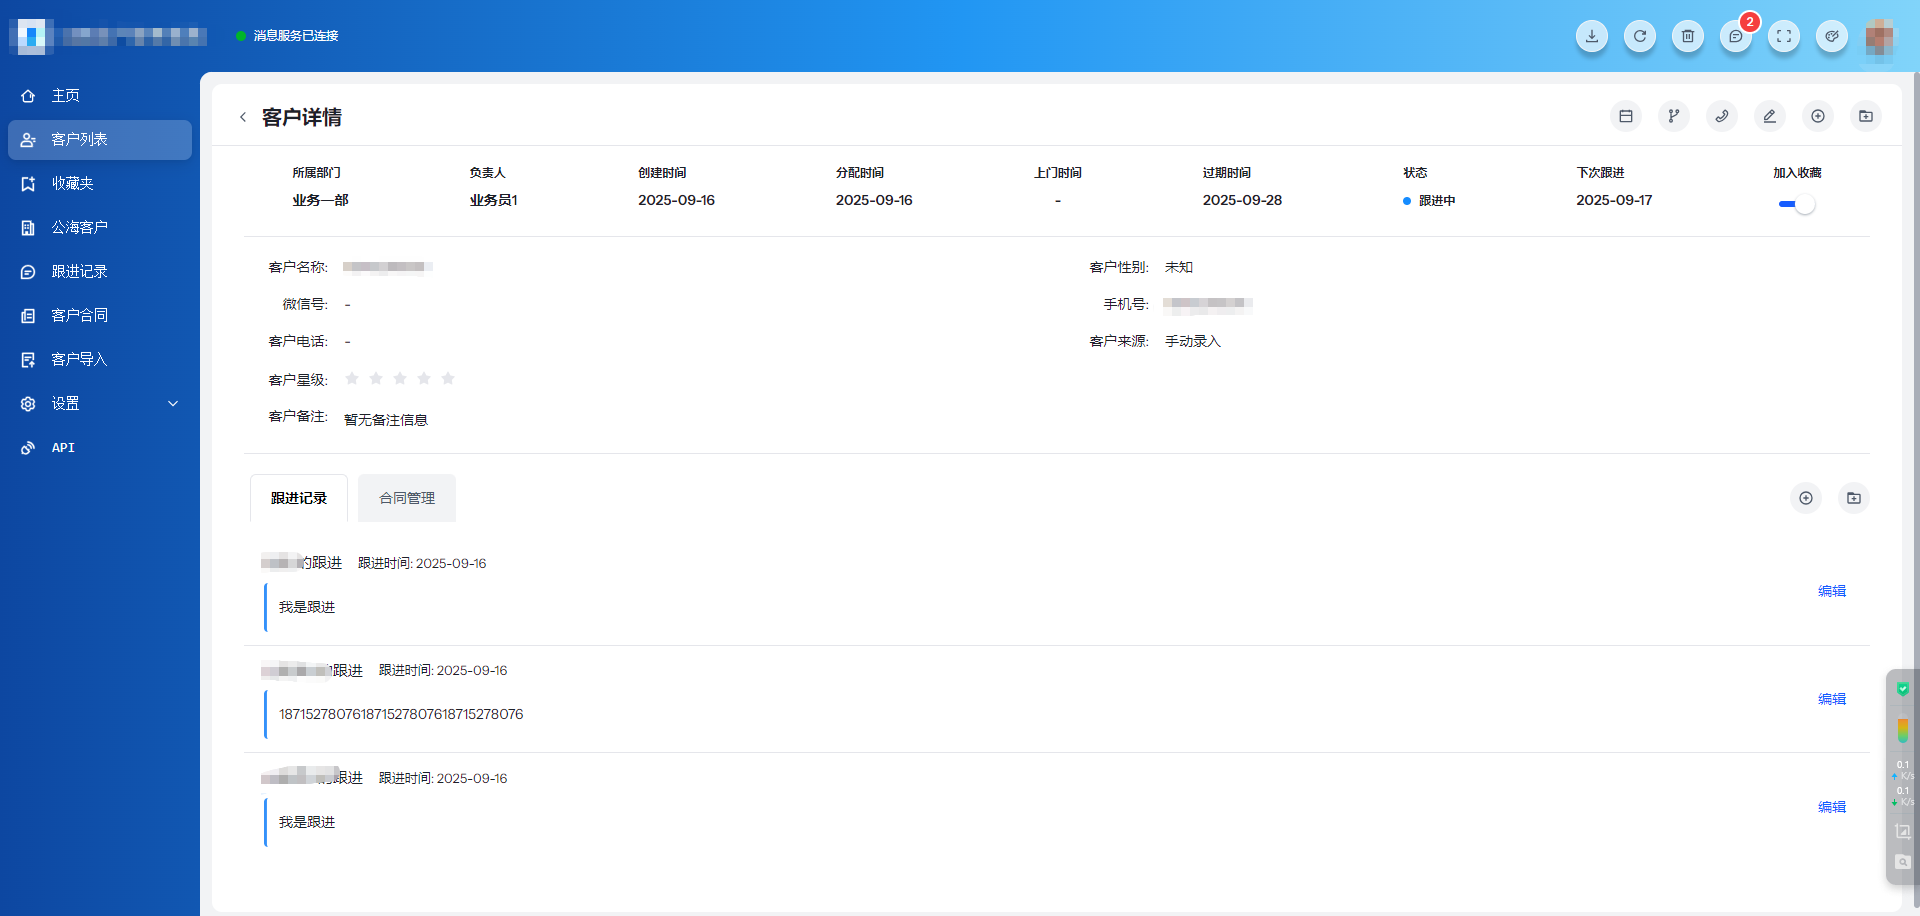
Task: Open 主页 in the sidebar
Action: [x=100, y=96]
